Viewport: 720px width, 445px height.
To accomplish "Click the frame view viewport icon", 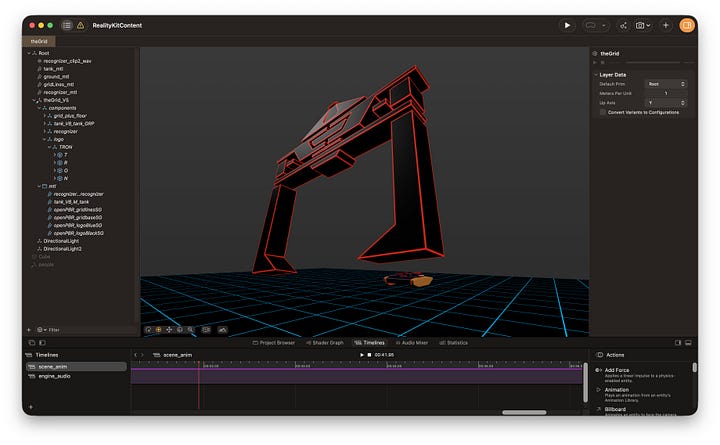I will tap(206, 330).
